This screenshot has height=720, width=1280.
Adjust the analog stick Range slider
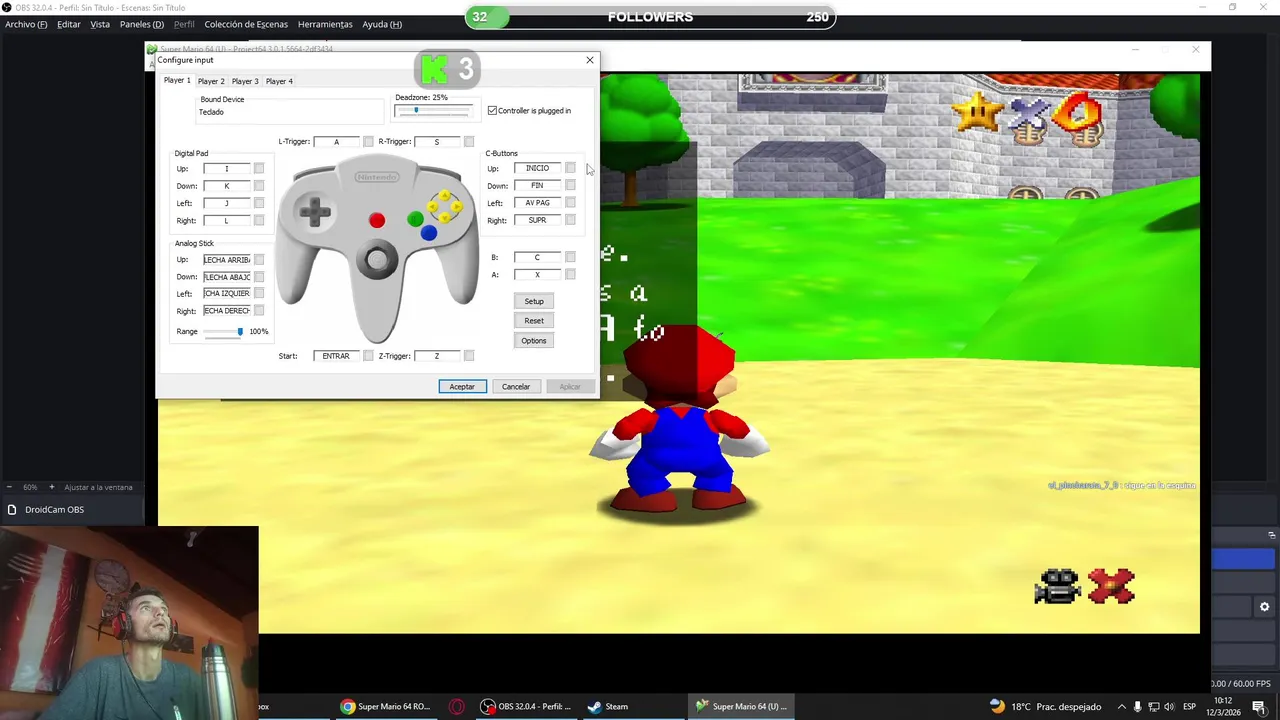224,331
